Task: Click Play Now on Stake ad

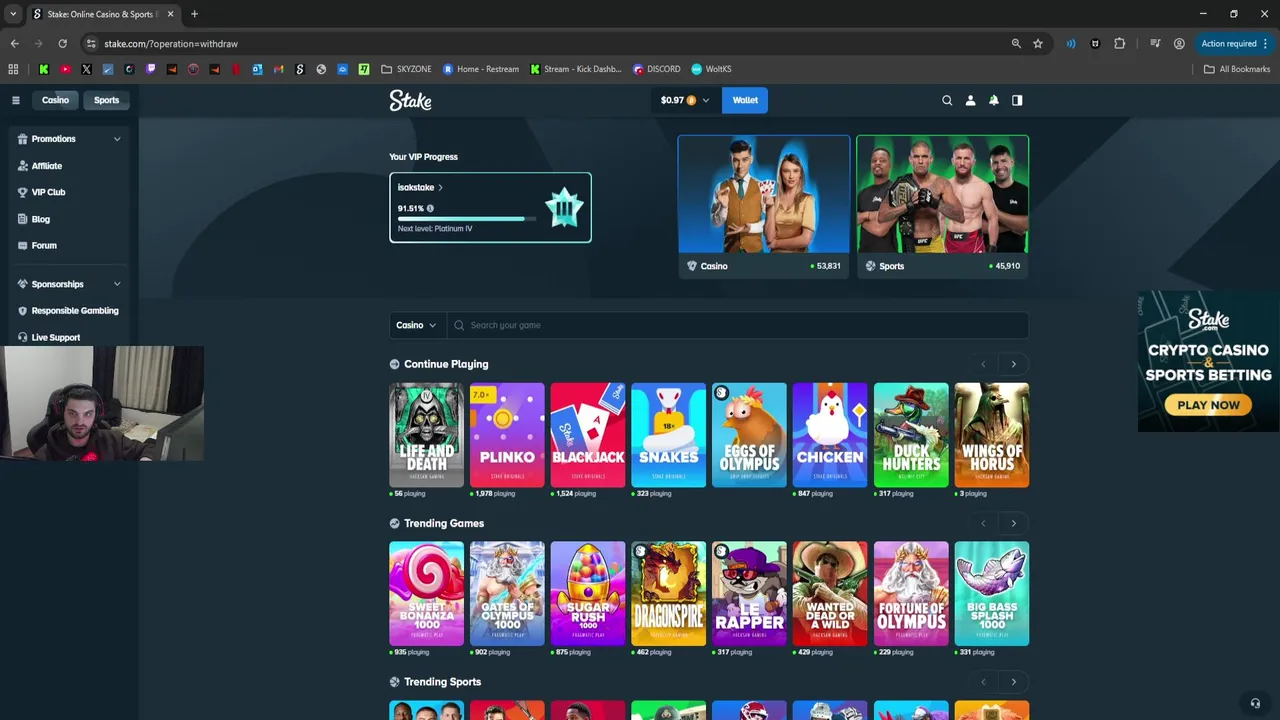Action: coord(1208,405)
